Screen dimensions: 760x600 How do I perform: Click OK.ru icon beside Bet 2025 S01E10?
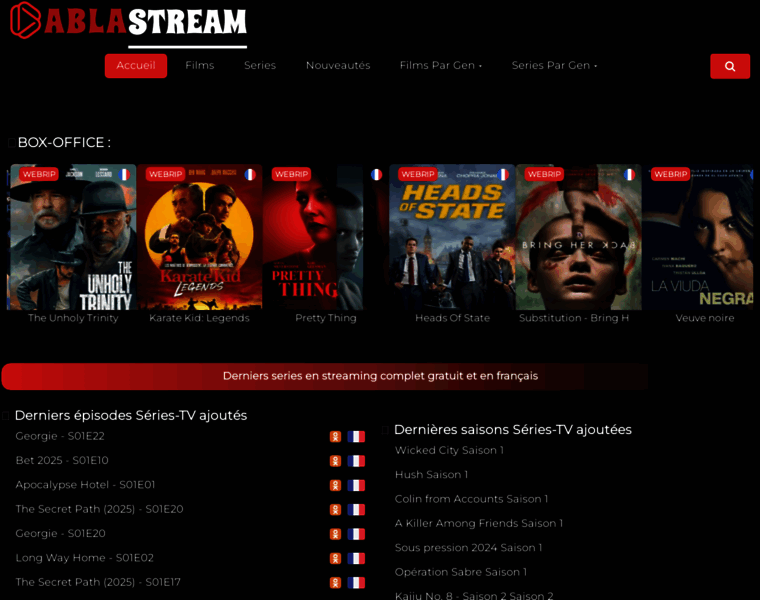pos(335,461)
